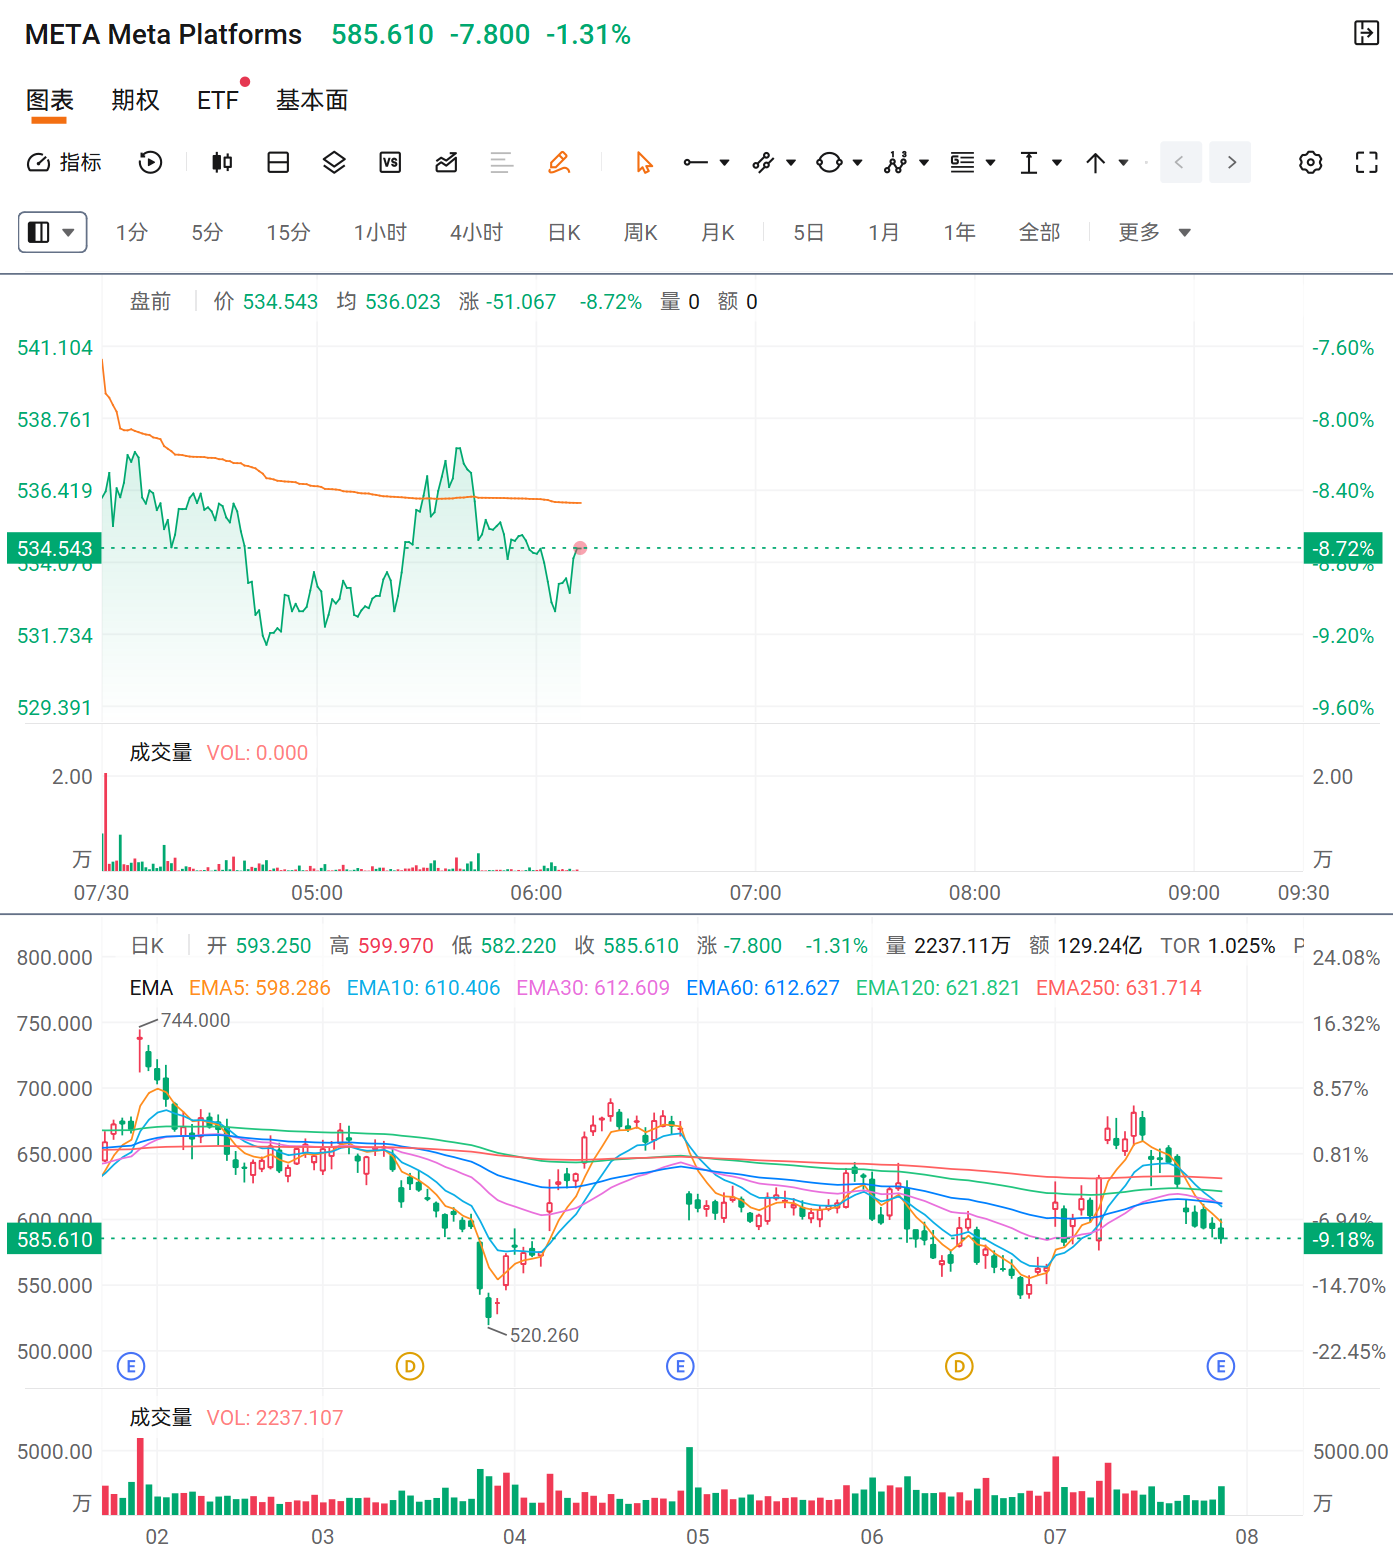
Task: Click the yellow D dividend marker near 04
Action: (410, 1366)
